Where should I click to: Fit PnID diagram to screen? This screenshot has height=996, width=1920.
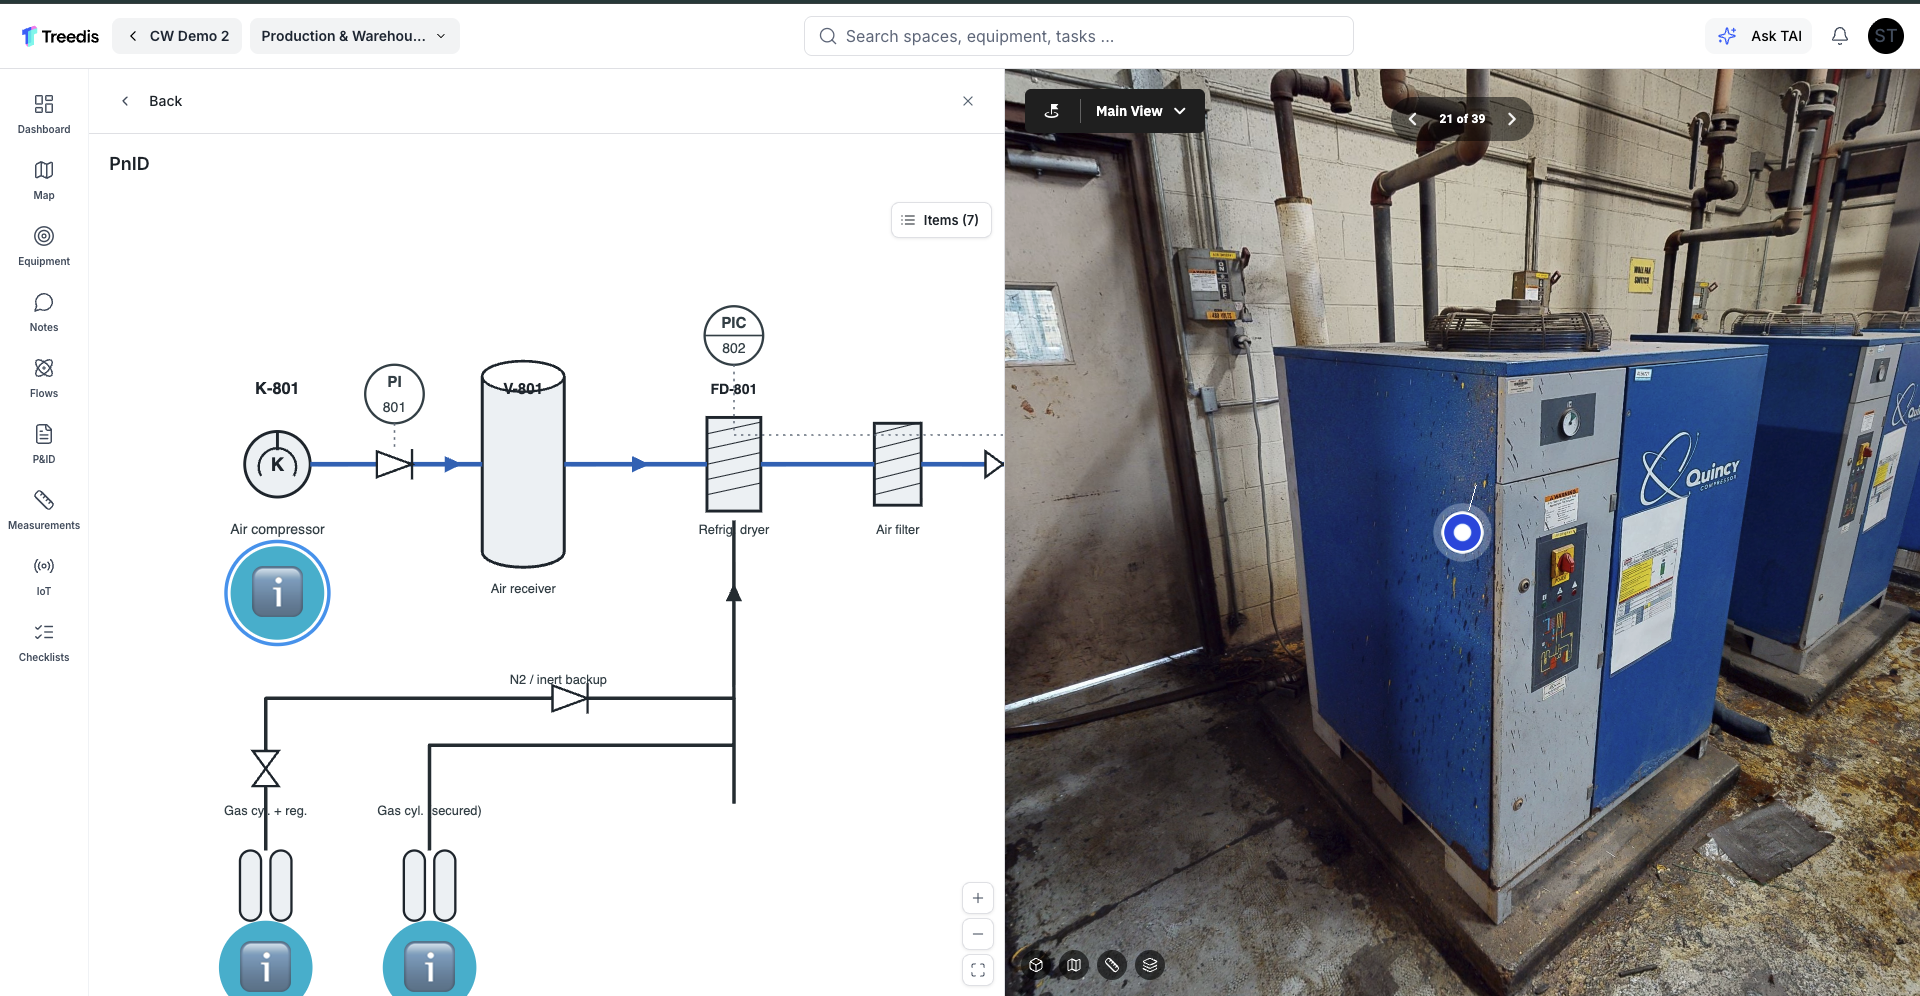pos(978,970)
